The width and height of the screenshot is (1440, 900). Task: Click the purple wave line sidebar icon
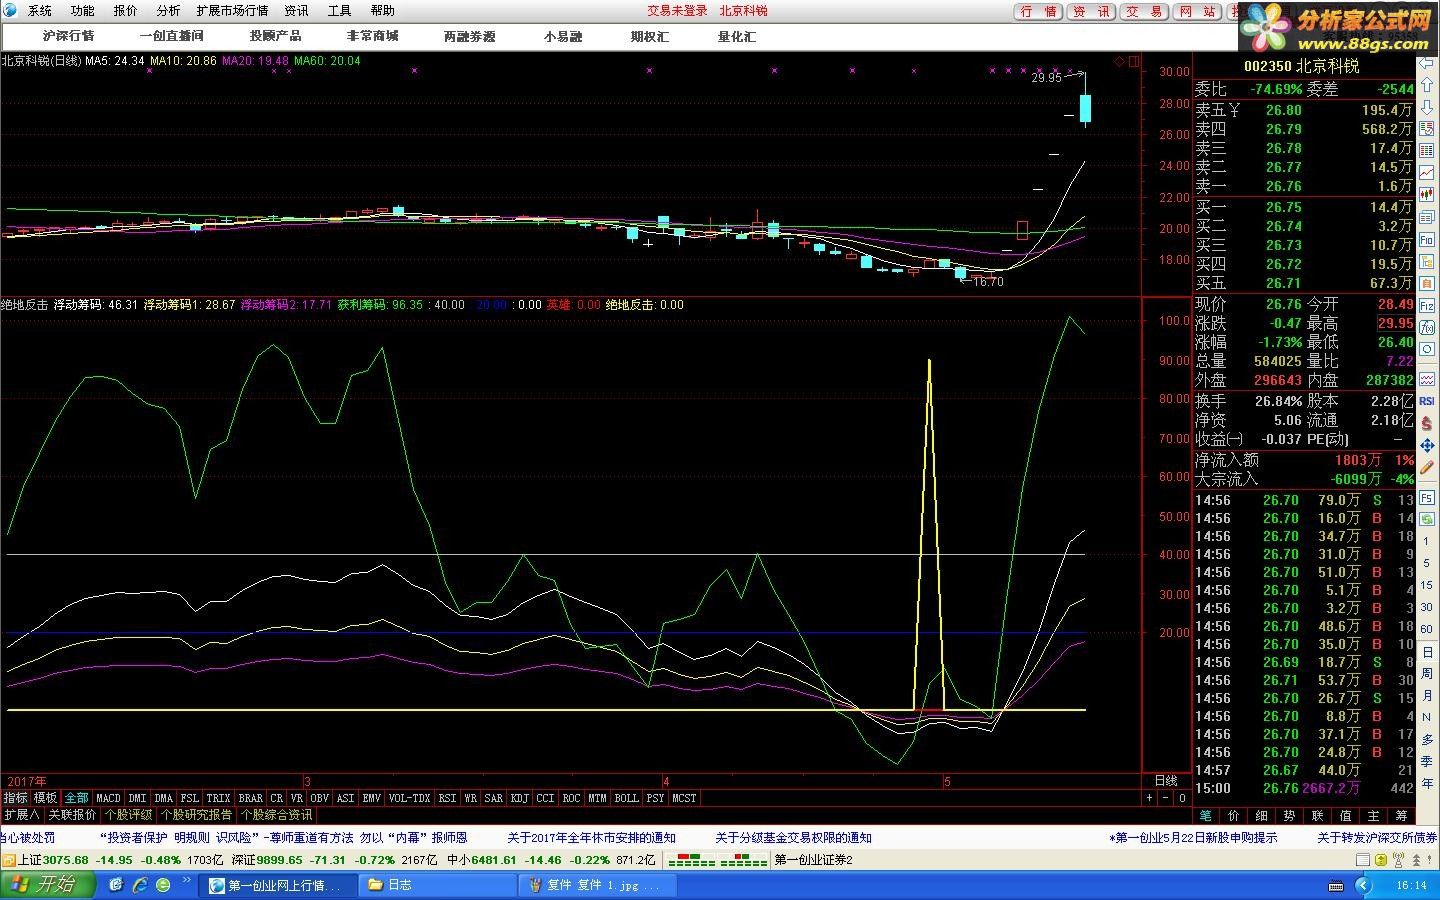point(1427,378)
